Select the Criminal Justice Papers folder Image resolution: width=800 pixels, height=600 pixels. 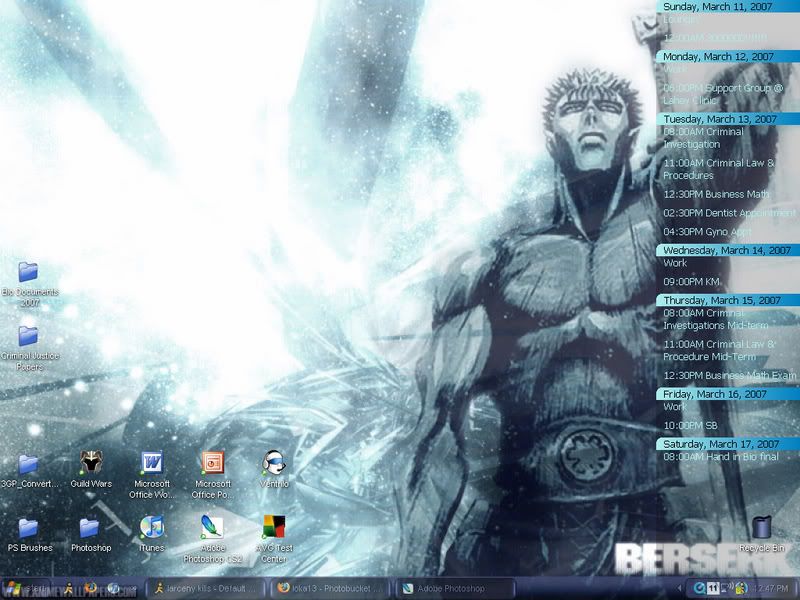tap(29, 348)
